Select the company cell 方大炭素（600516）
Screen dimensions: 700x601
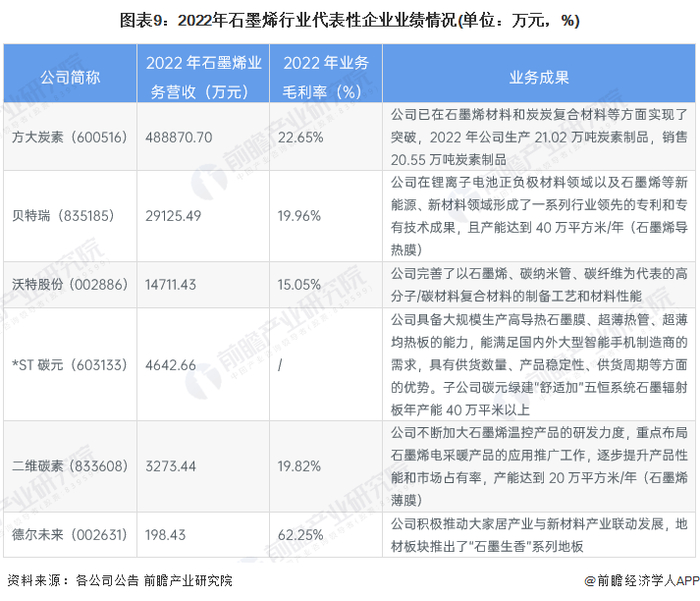click(70, 137)
